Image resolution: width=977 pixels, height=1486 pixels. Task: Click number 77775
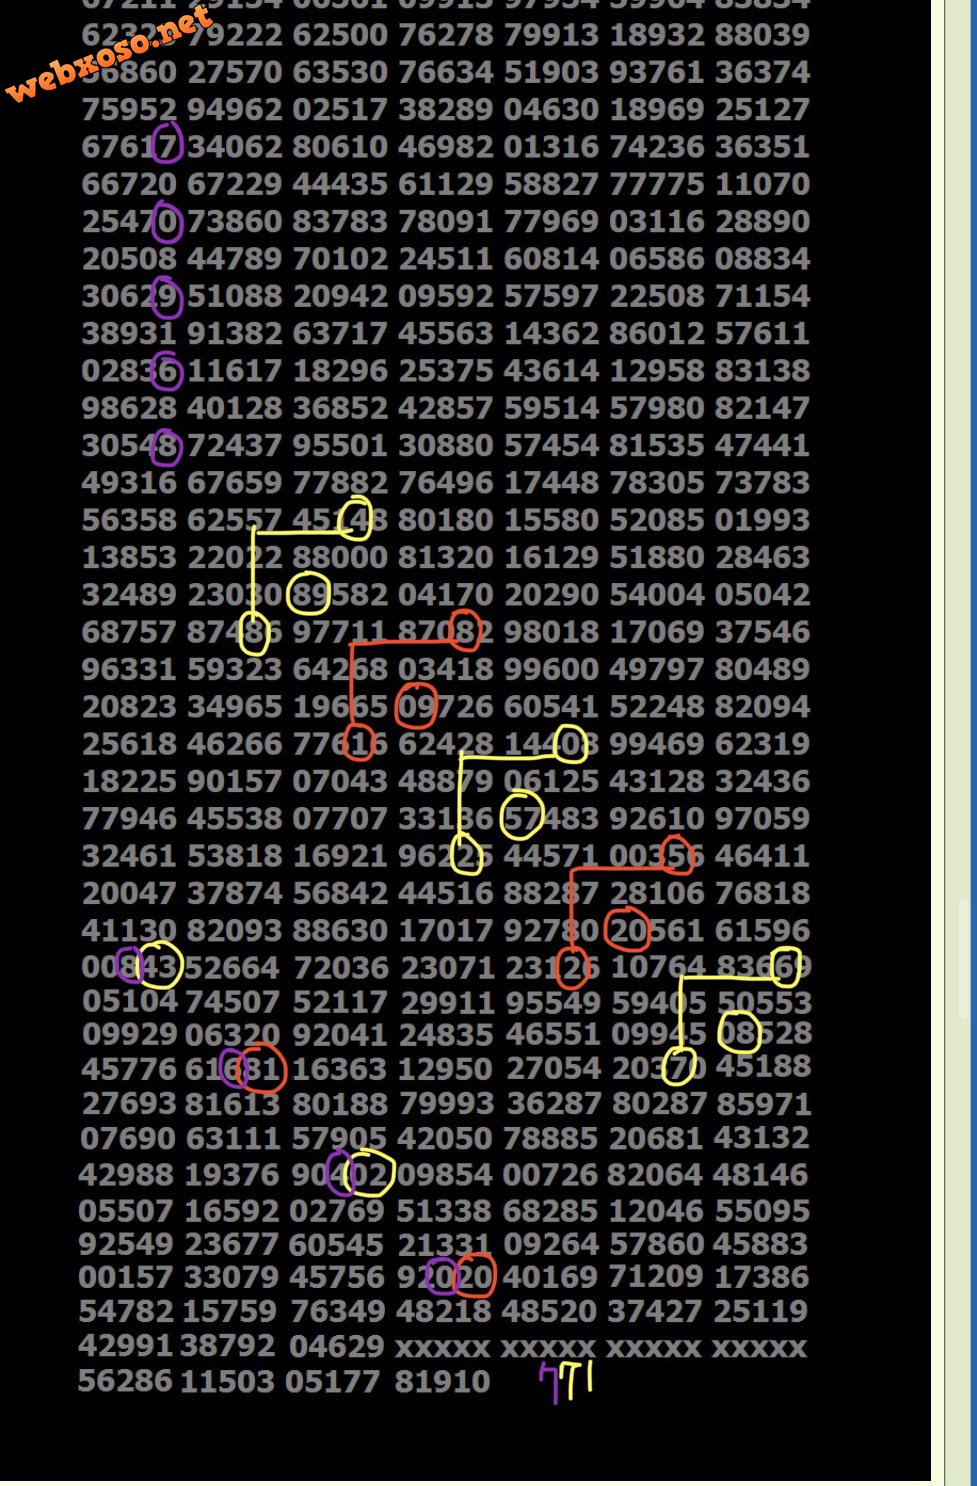657,184
